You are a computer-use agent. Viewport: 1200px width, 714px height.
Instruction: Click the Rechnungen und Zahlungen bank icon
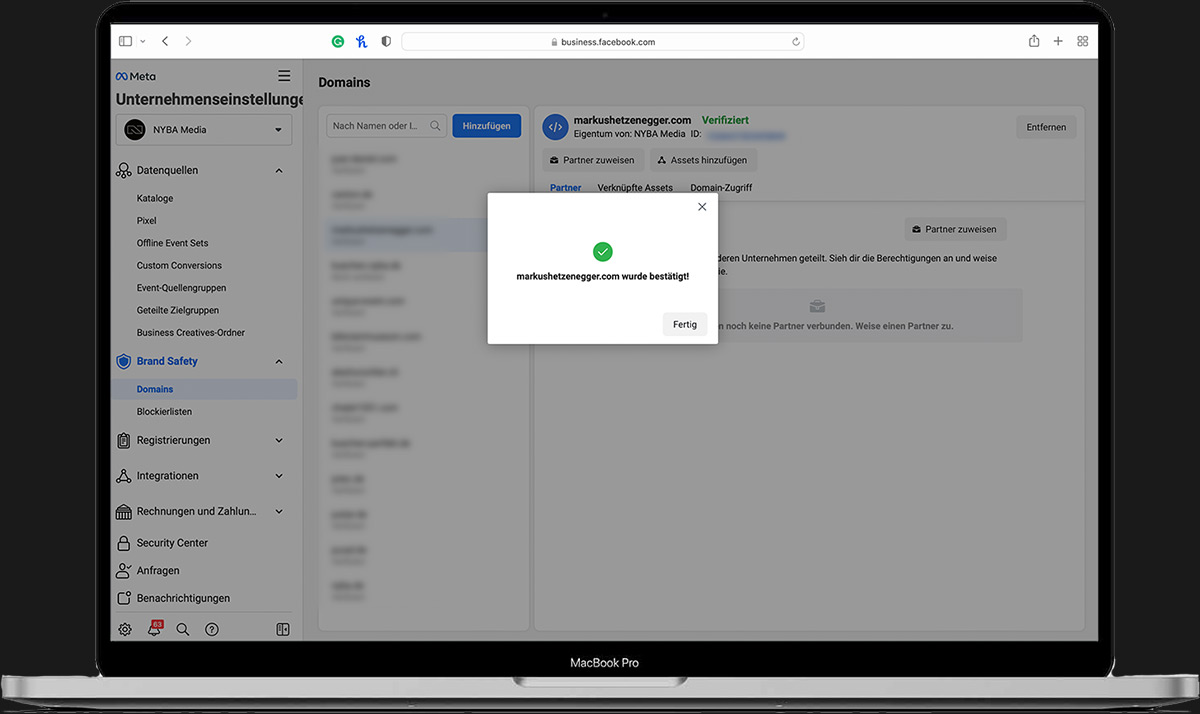(124, 512)
